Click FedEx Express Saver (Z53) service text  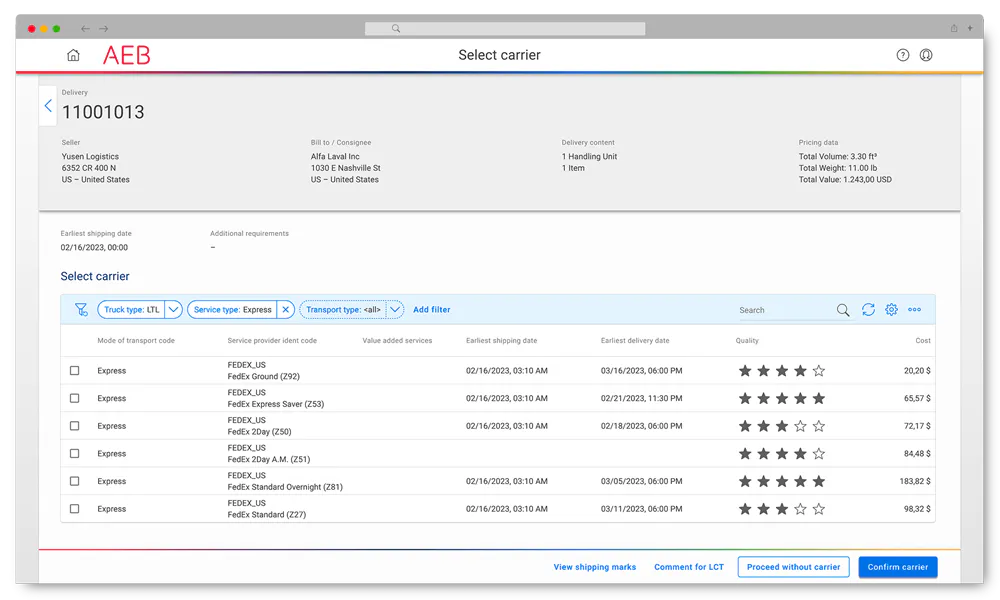click(276, 404)
